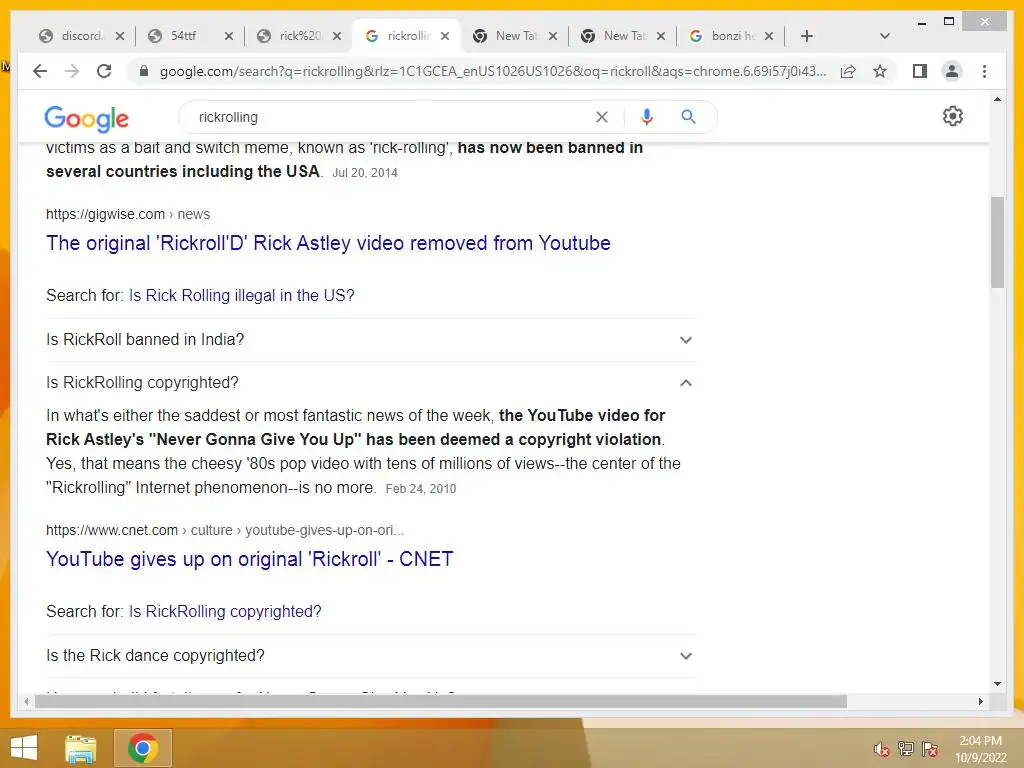The height and width of the screenshot is (768, 1024).
Task: Click the muted volume tray icon
Action: click(881, 749)
